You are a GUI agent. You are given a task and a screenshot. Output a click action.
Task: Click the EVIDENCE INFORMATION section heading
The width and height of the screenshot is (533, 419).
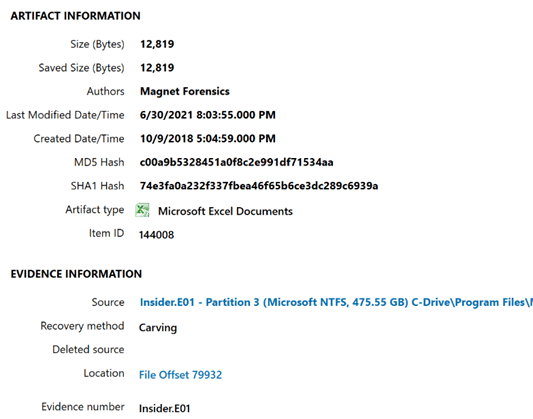pos(76,274)
